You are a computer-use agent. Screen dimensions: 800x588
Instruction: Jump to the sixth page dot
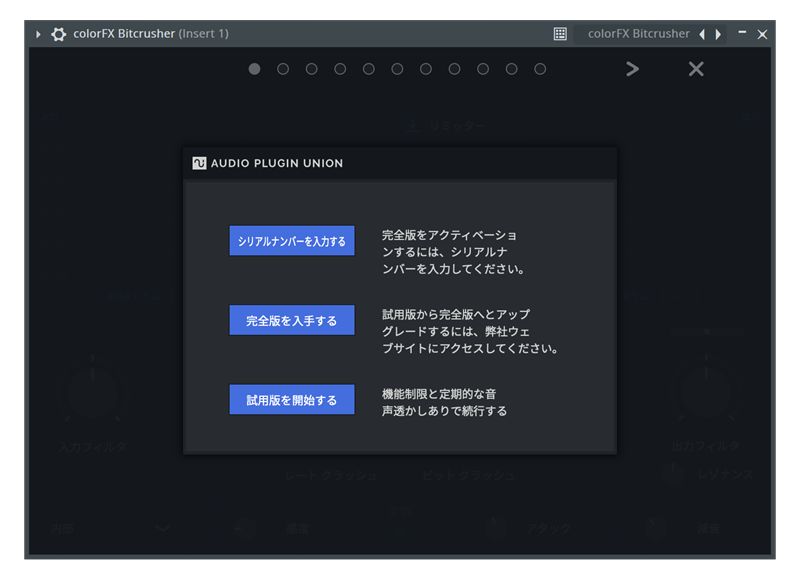(397, 69)
